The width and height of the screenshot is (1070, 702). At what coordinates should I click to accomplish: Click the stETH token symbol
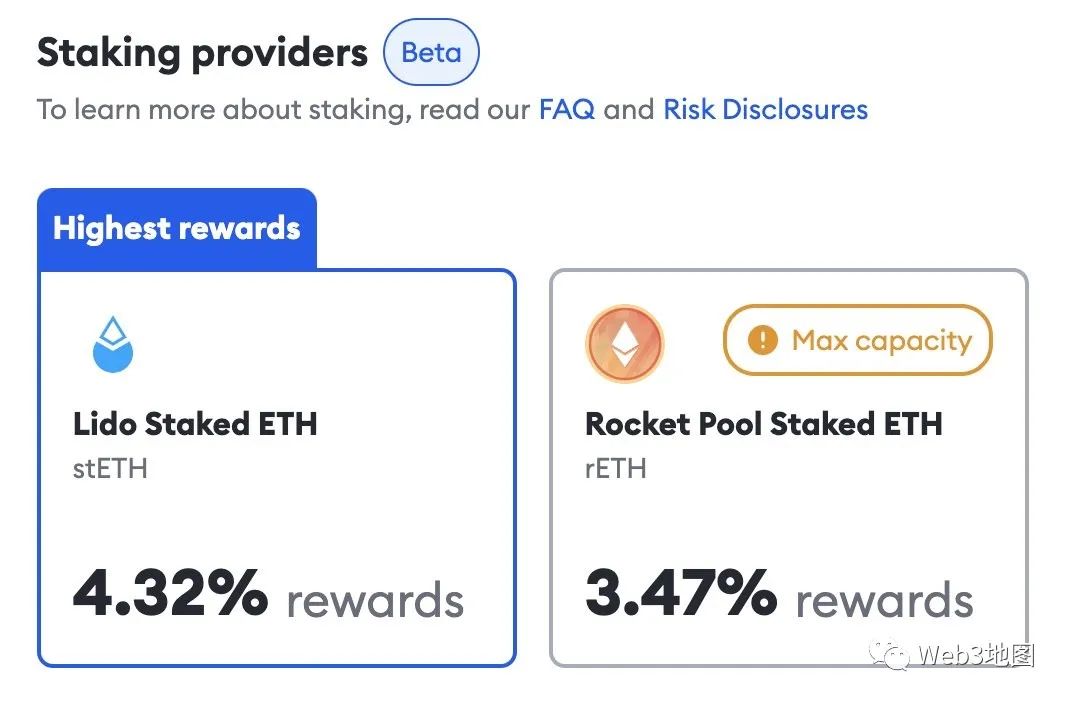pos(110,467)
